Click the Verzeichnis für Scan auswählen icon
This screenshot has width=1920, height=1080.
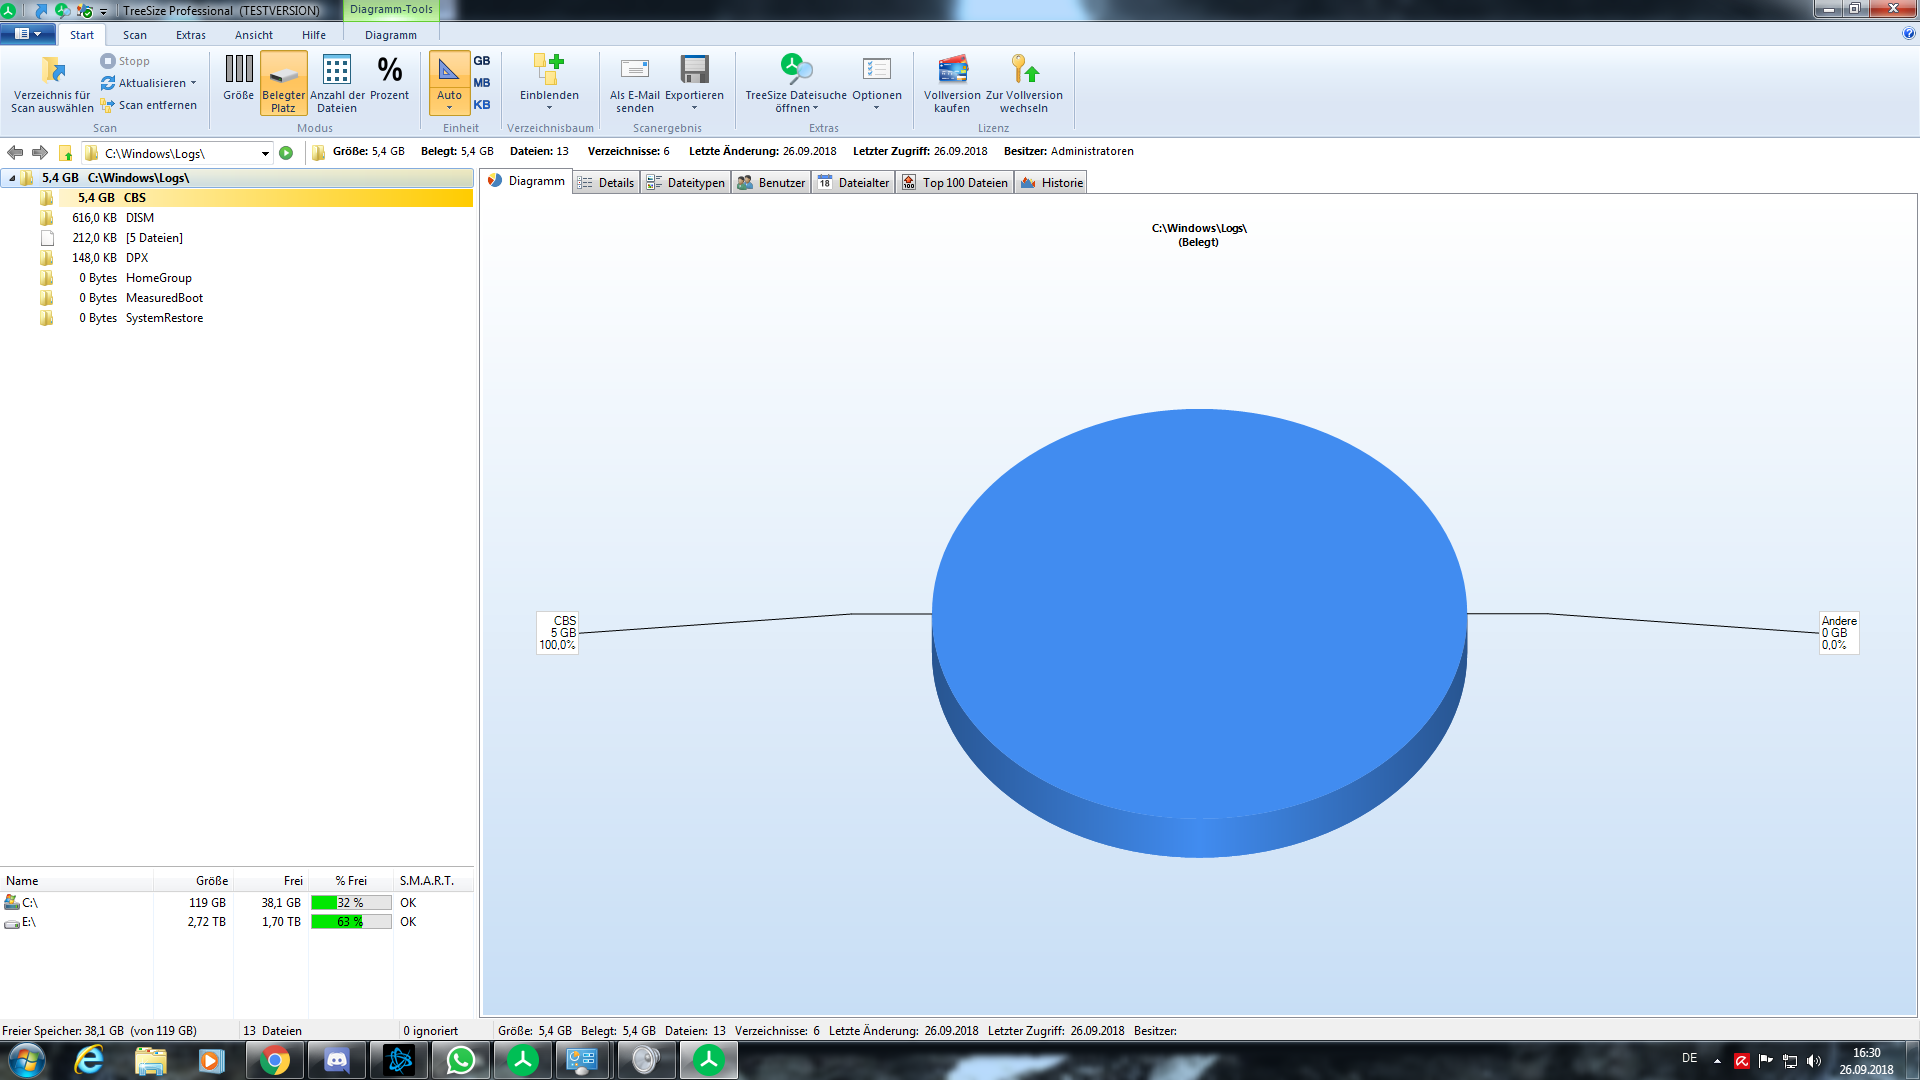click(52, 70)
